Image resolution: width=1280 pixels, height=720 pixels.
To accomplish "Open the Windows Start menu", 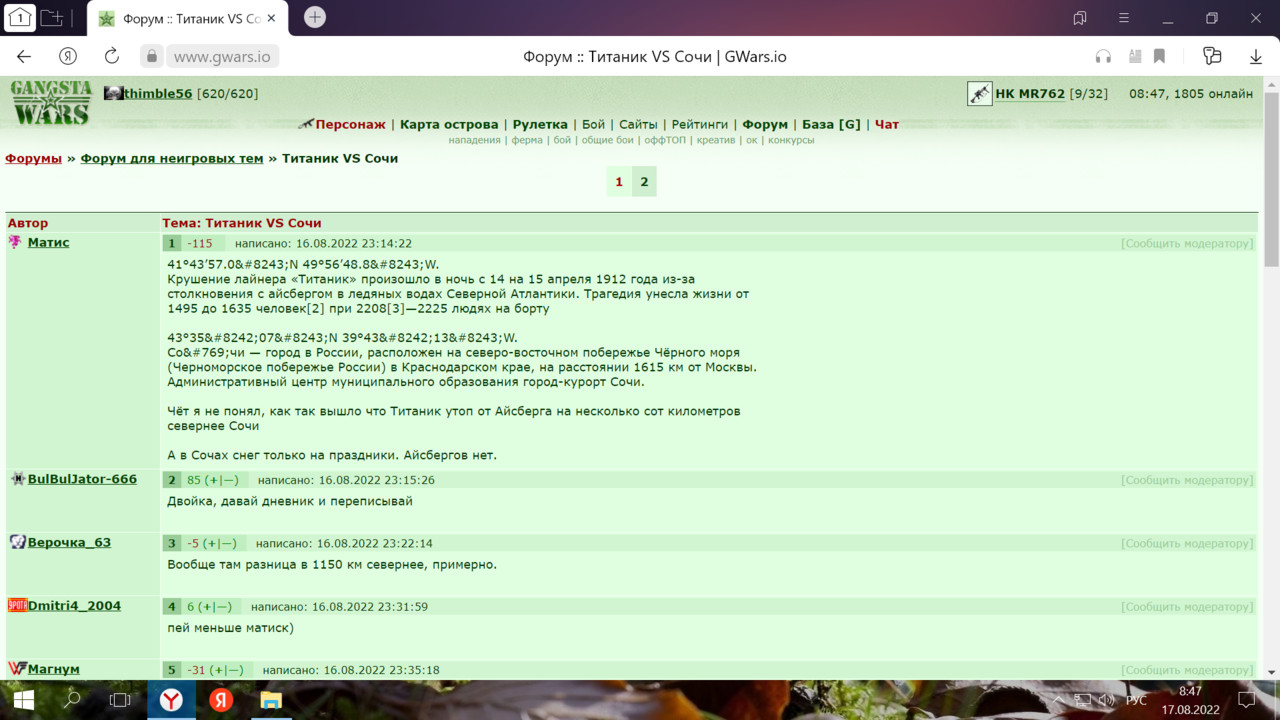I will click(24, 700).
